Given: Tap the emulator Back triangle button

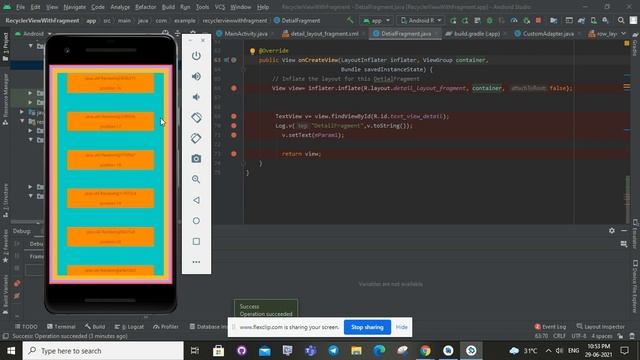Looking at the screenshot, I should coord(196,200).
